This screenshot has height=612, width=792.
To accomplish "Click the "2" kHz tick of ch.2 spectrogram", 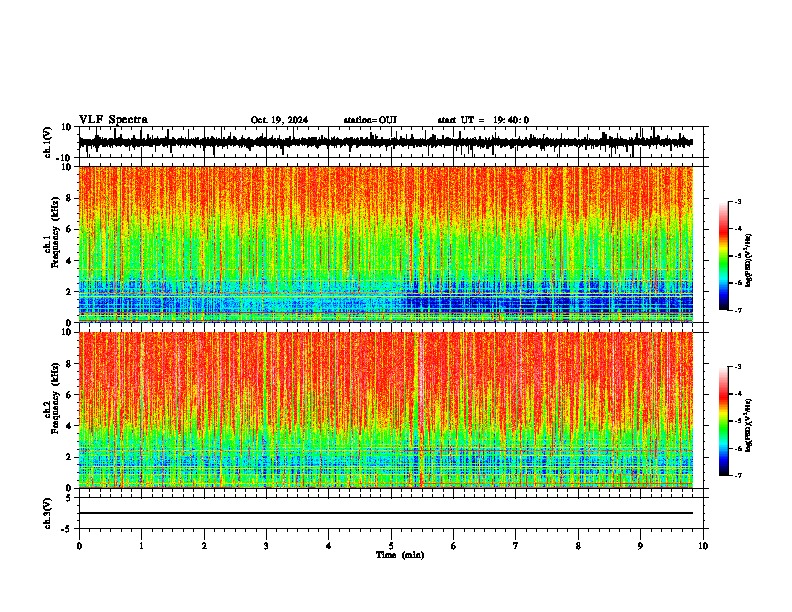I will click(x=70, y=457).
